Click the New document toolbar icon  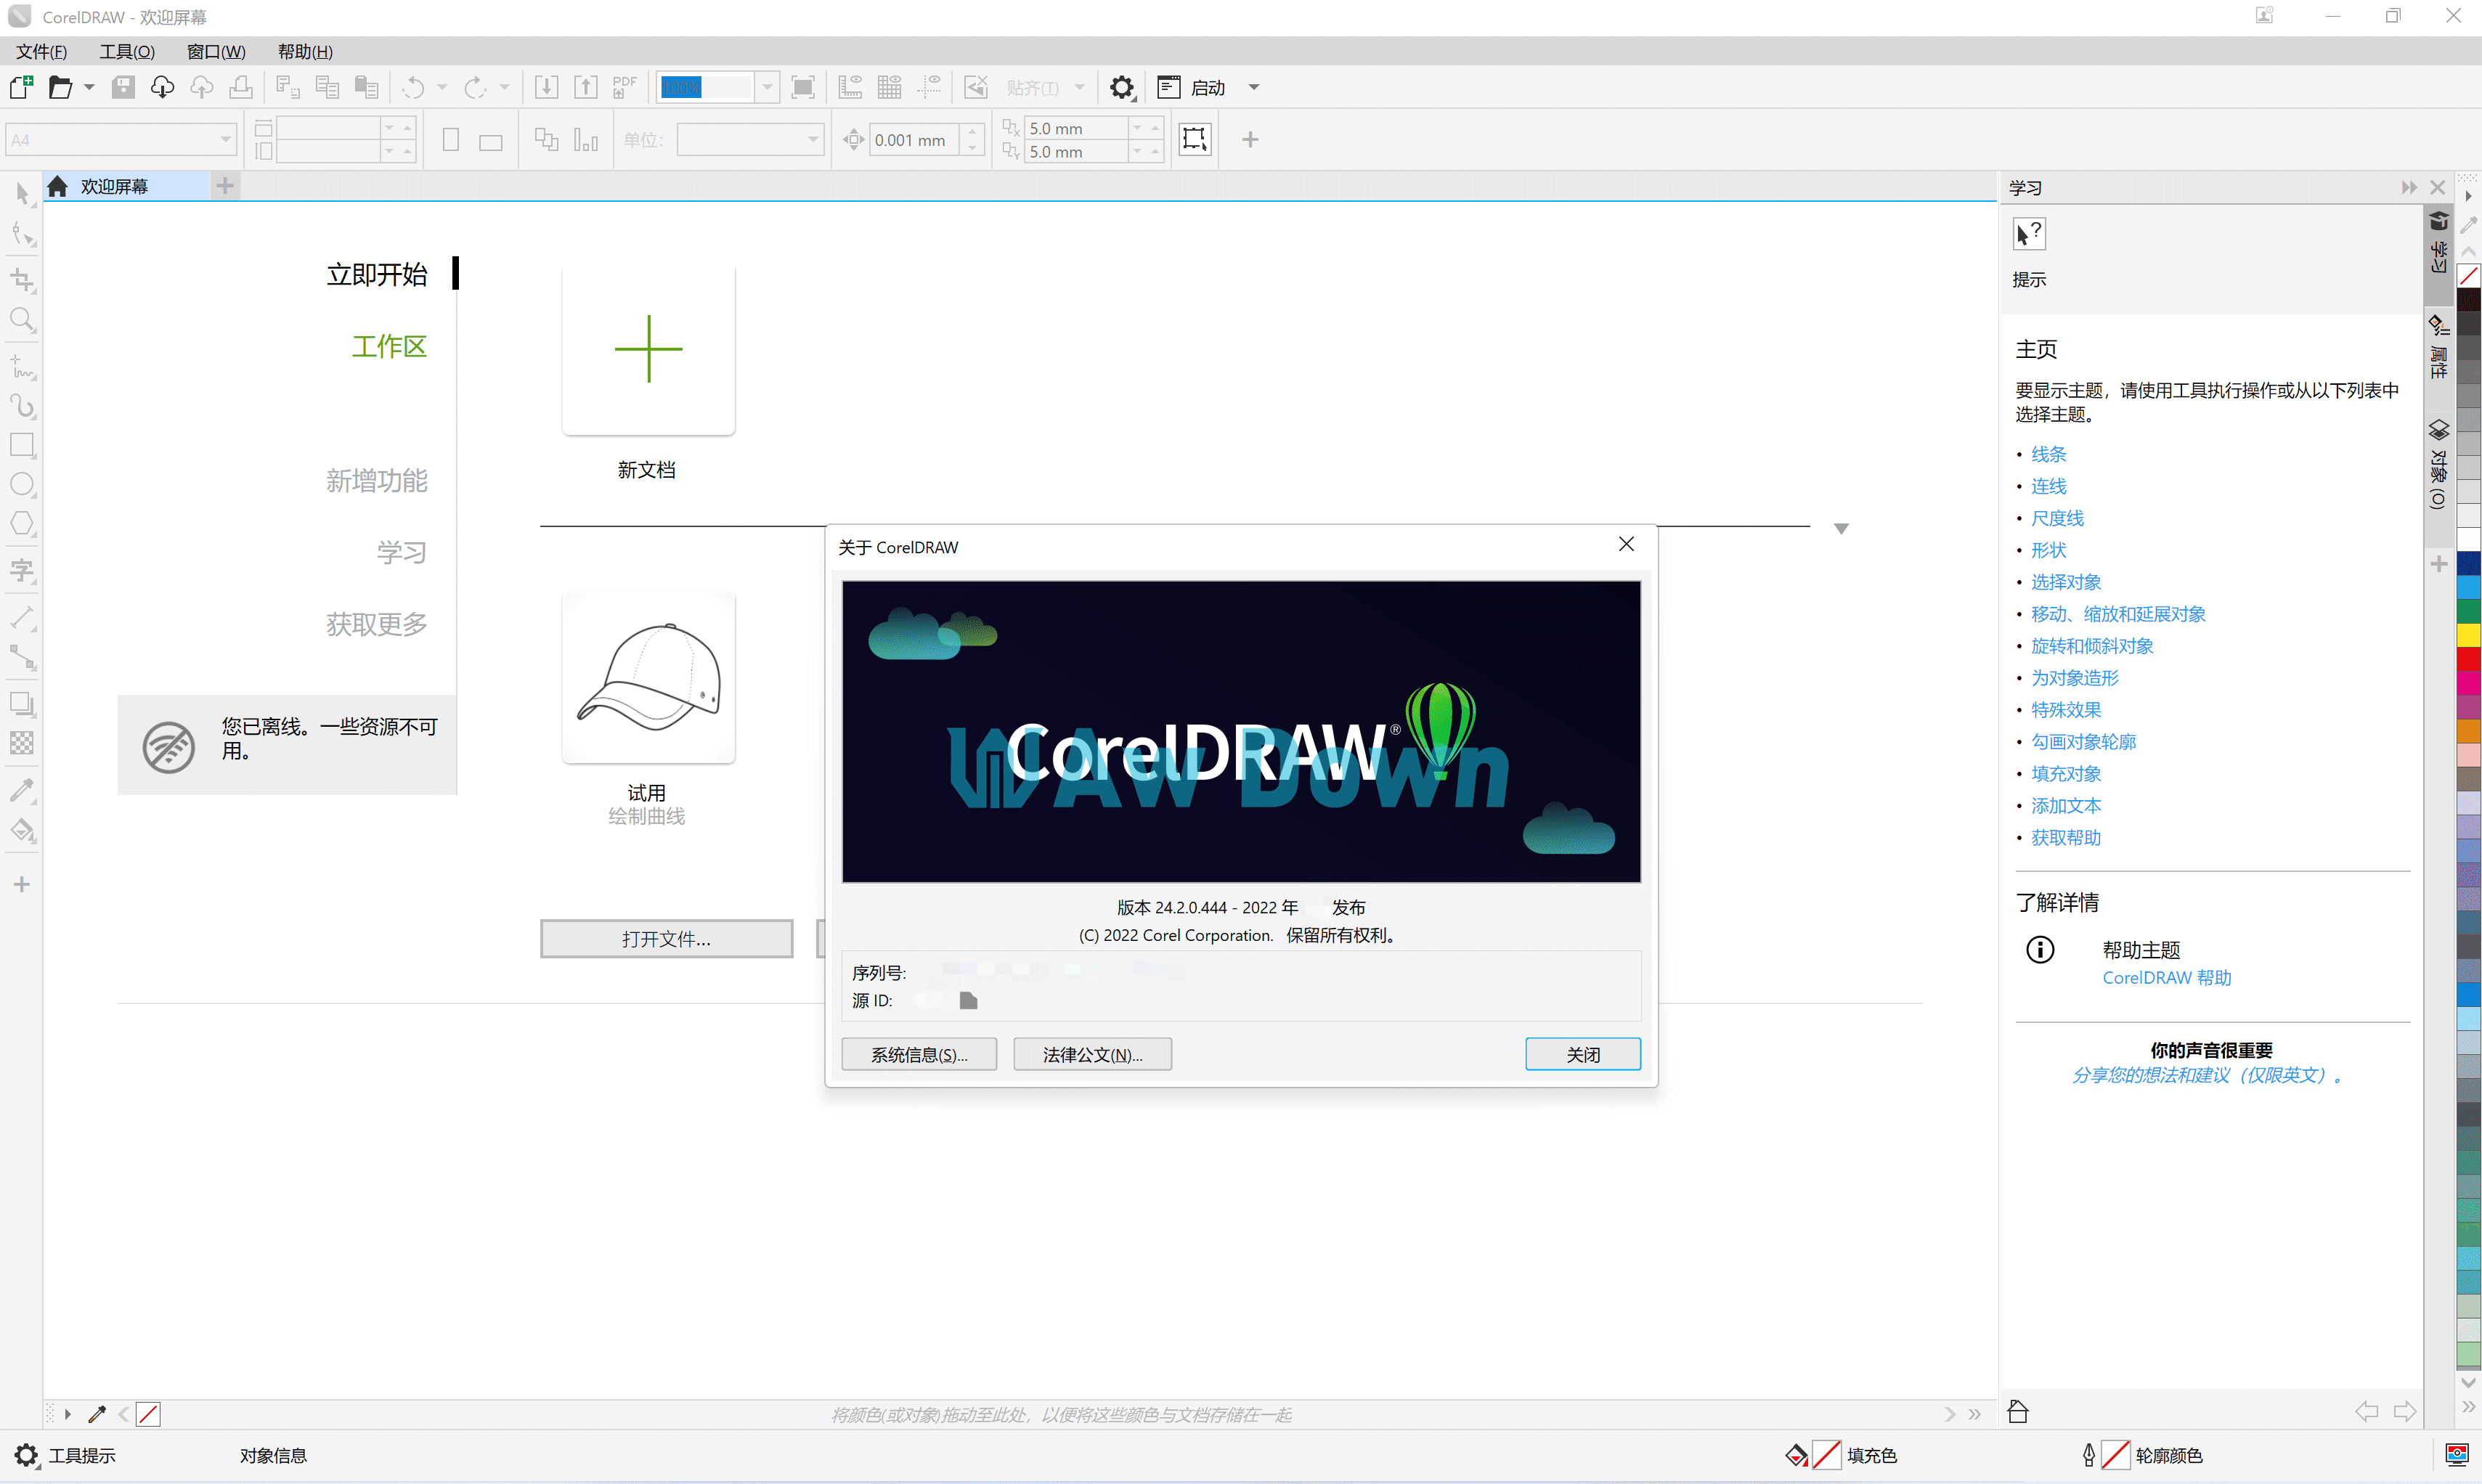pyautogui.click(x=21, y=88)
